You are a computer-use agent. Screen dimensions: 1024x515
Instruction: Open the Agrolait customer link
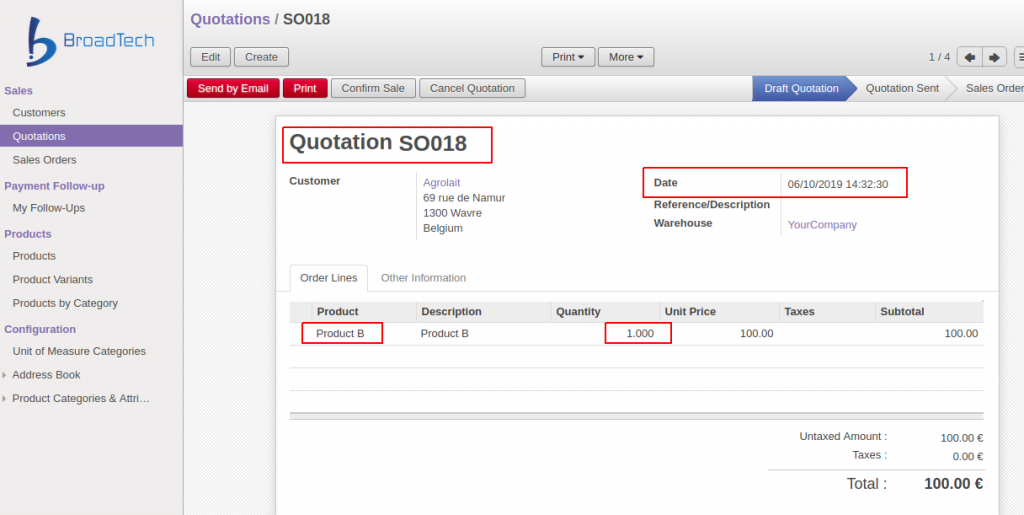coord(441,183)
